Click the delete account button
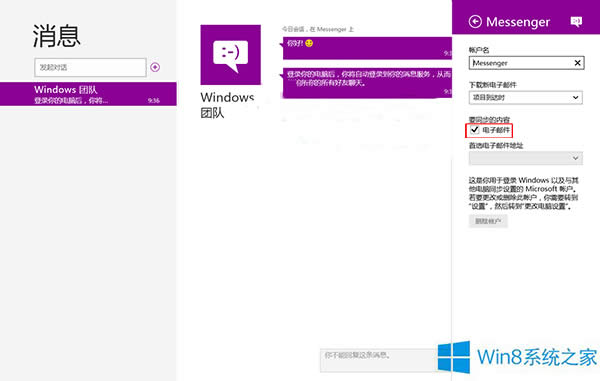Viewport: 600px width, 381px height. tap(488, 221)
